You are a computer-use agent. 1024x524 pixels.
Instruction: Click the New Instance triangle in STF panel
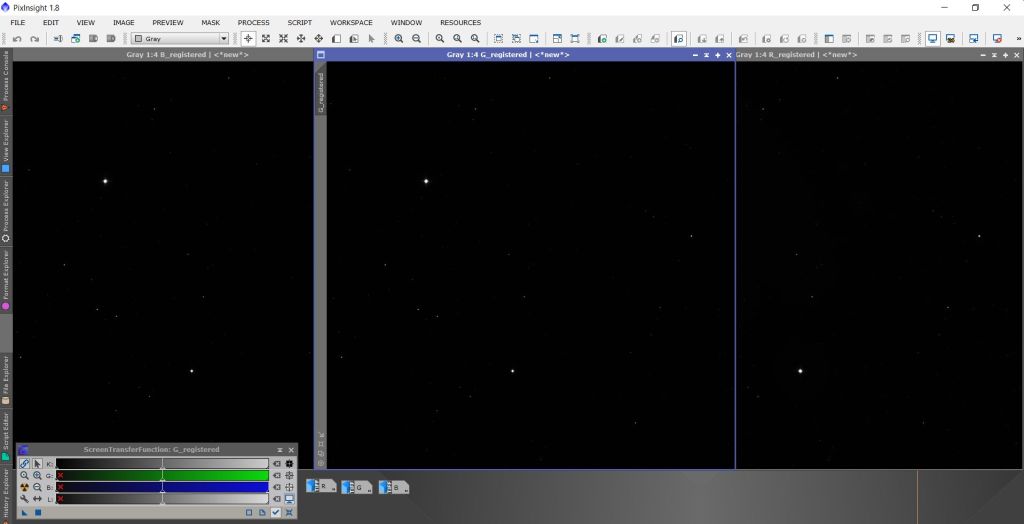pos(24,512)
